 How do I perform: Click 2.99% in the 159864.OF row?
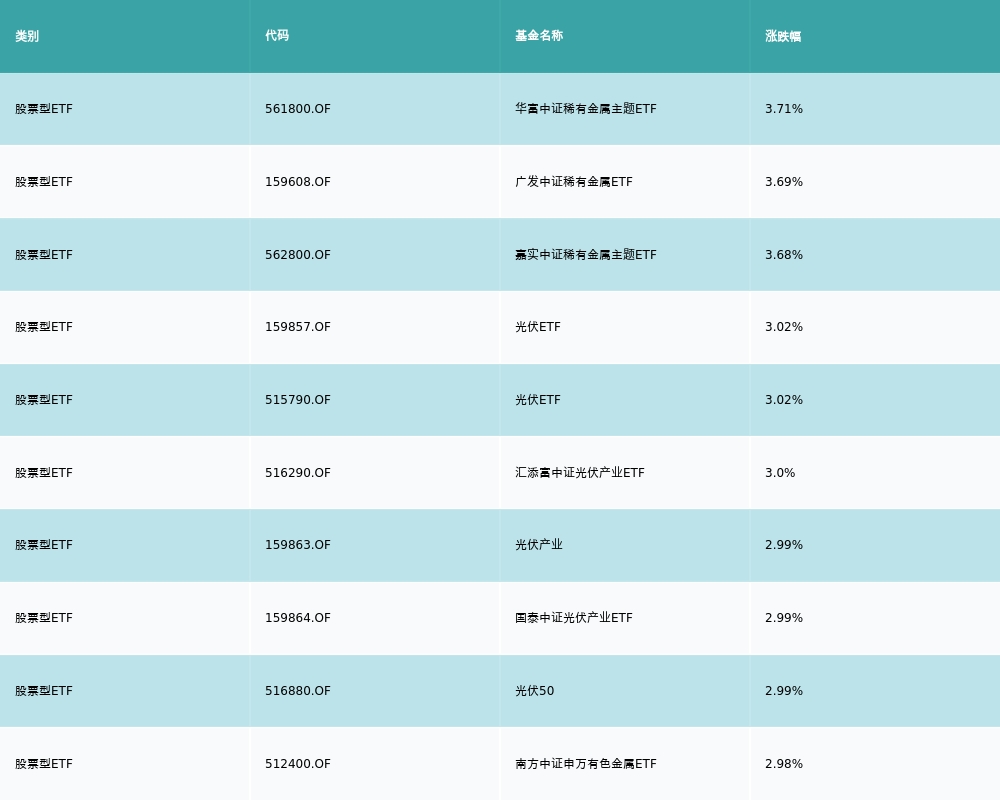784,618
